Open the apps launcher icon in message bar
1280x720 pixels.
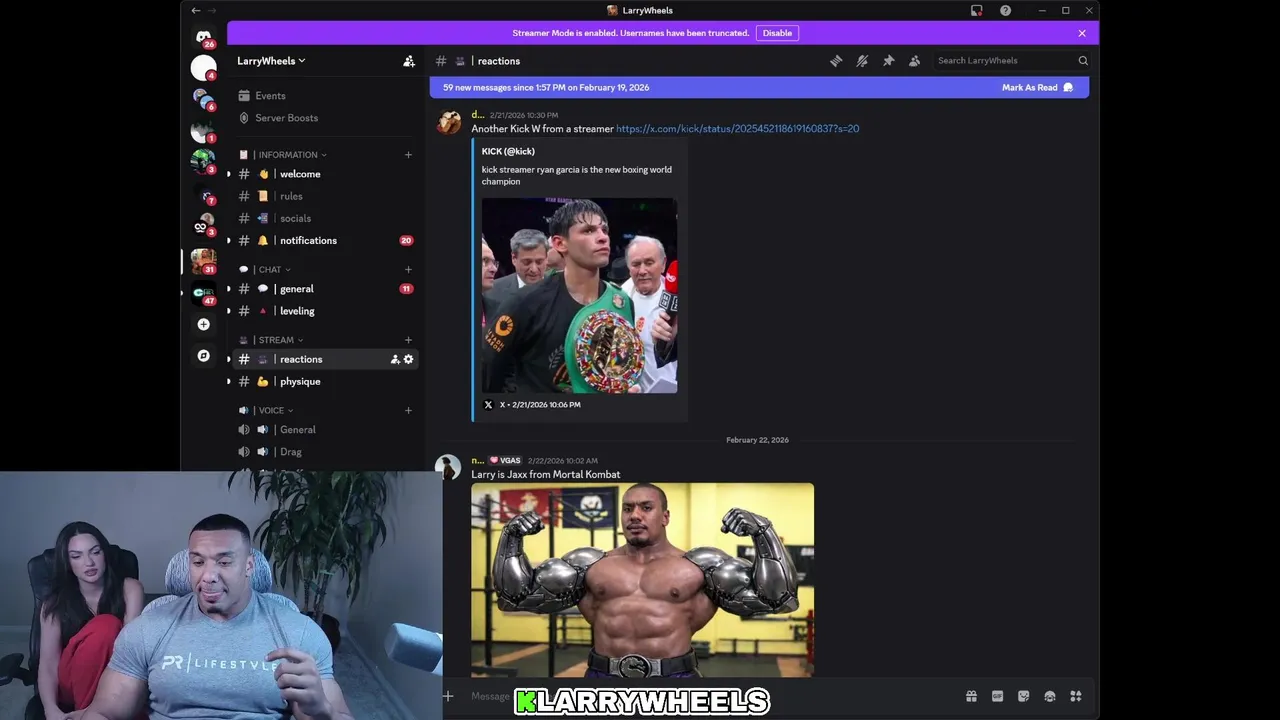pyautogui.click(x=1076, y=696)
